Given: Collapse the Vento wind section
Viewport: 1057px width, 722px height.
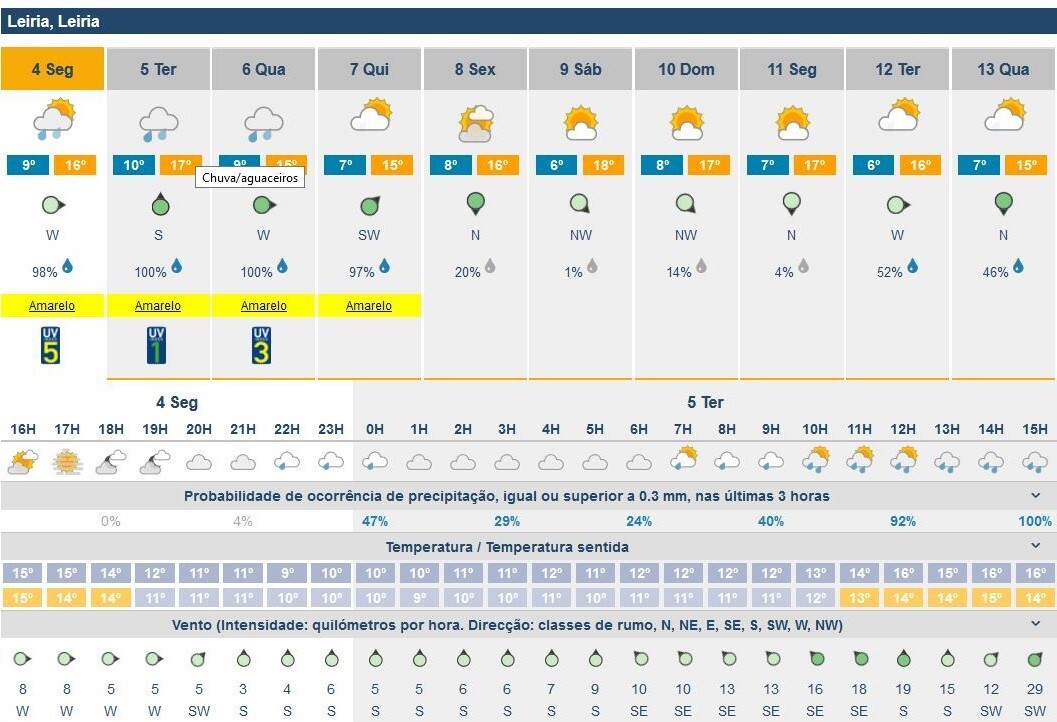Looking at the screenshot, I should pos(1036,625).
